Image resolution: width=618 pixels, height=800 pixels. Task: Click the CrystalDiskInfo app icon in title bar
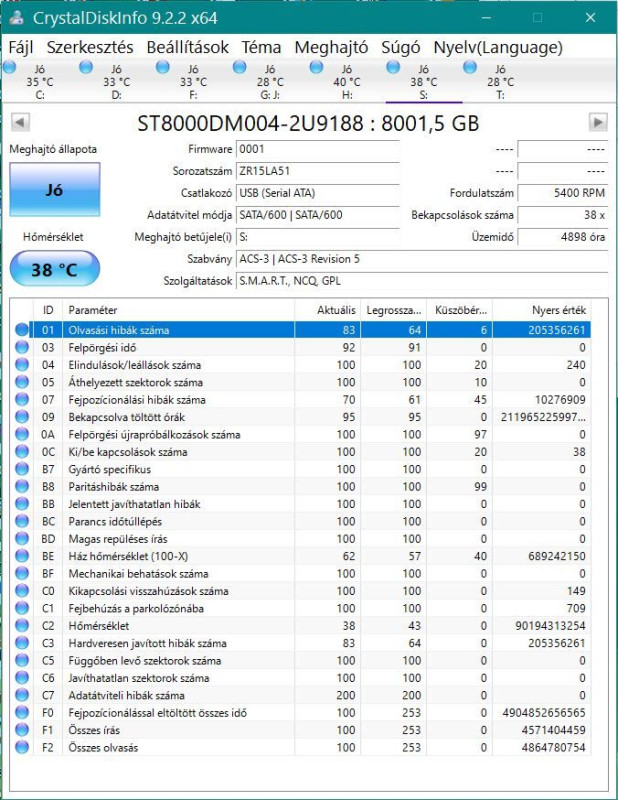pyautogui.click(x=17, y=18)
